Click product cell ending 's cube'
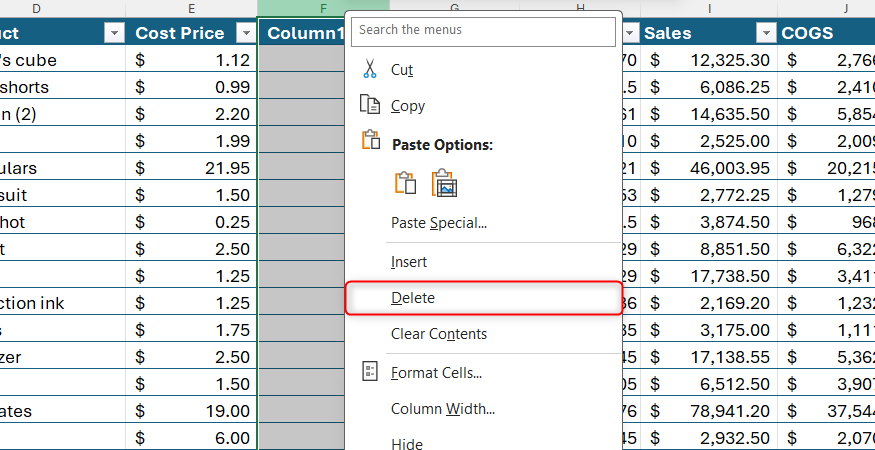The width and height of the screenshot is (875, 450). [62, 60]
